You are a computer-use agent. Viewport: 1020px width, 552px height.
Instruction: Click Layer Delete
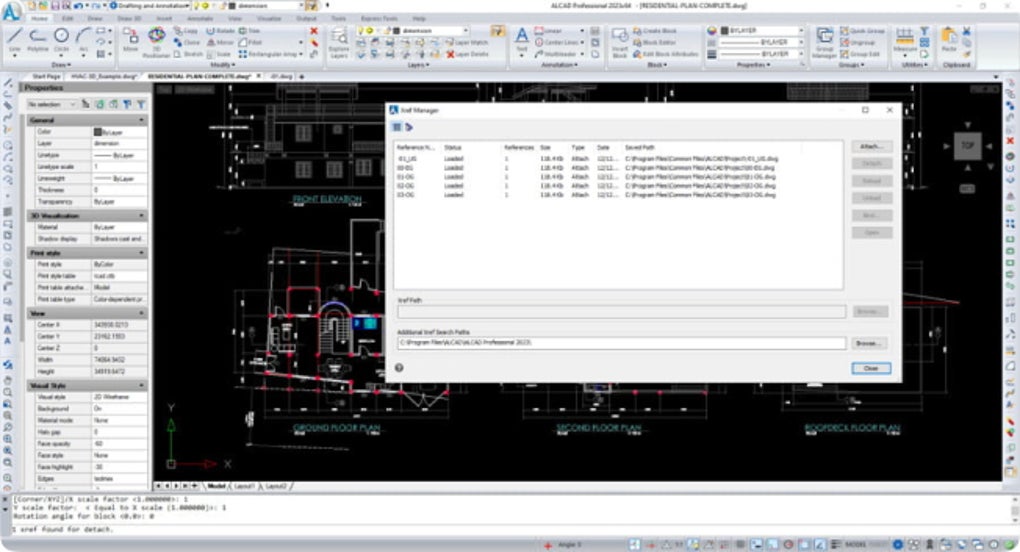click(466, 54)
